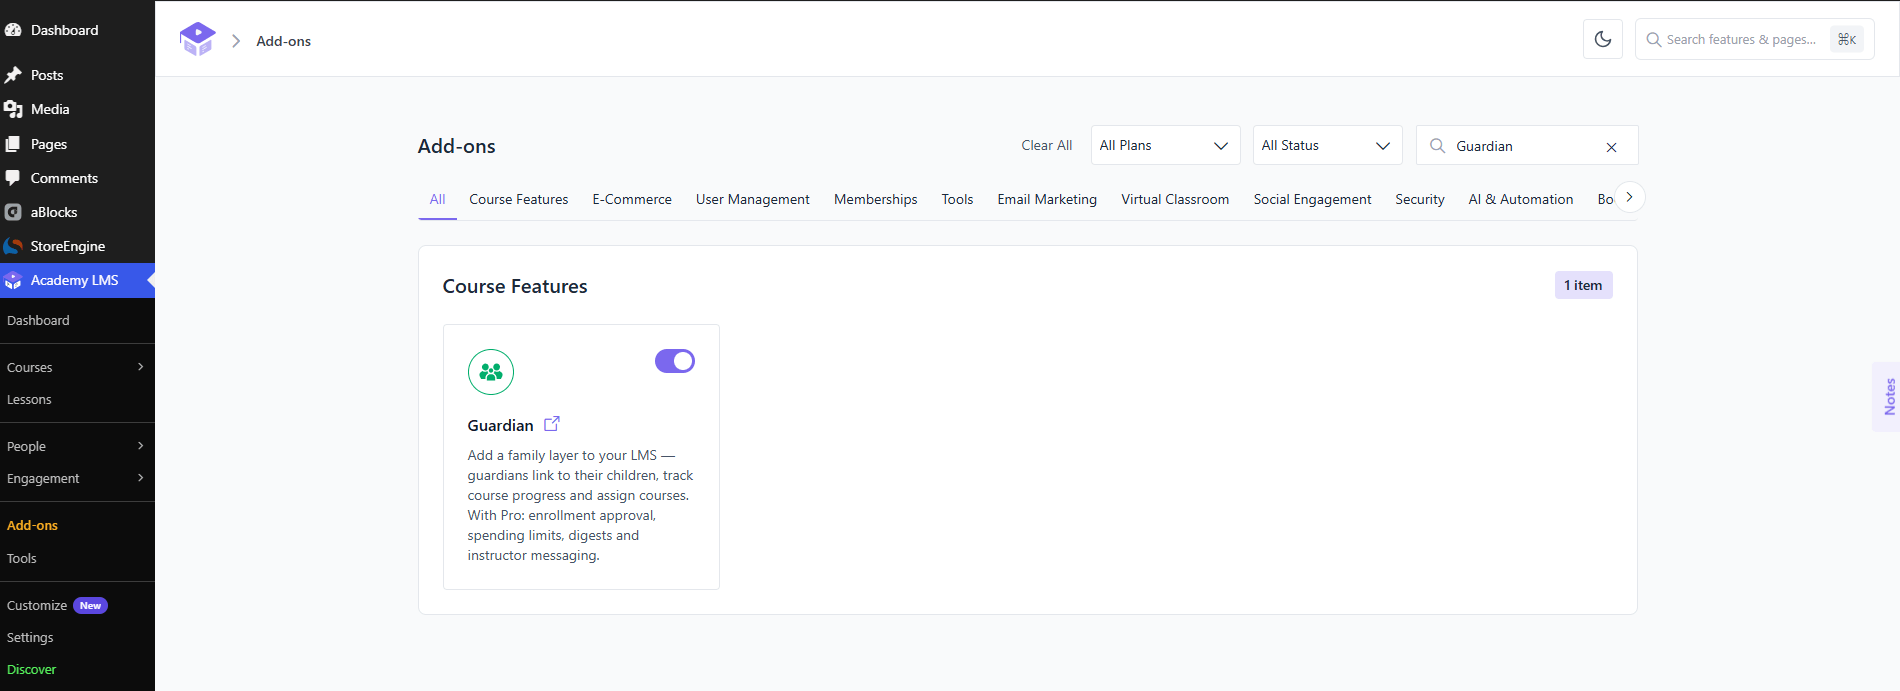
Task: Click the Comments bubble icon
Action: point(13,178)
